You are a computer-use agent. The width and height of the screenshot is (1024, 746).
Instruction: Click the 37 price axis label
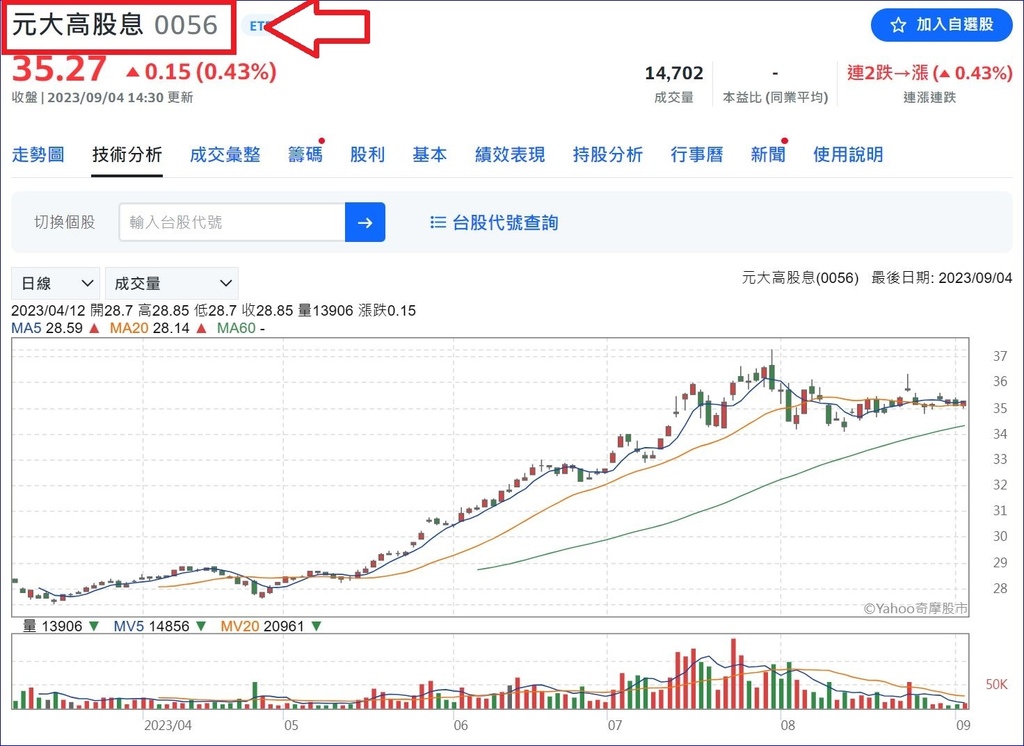(1000, 356)
